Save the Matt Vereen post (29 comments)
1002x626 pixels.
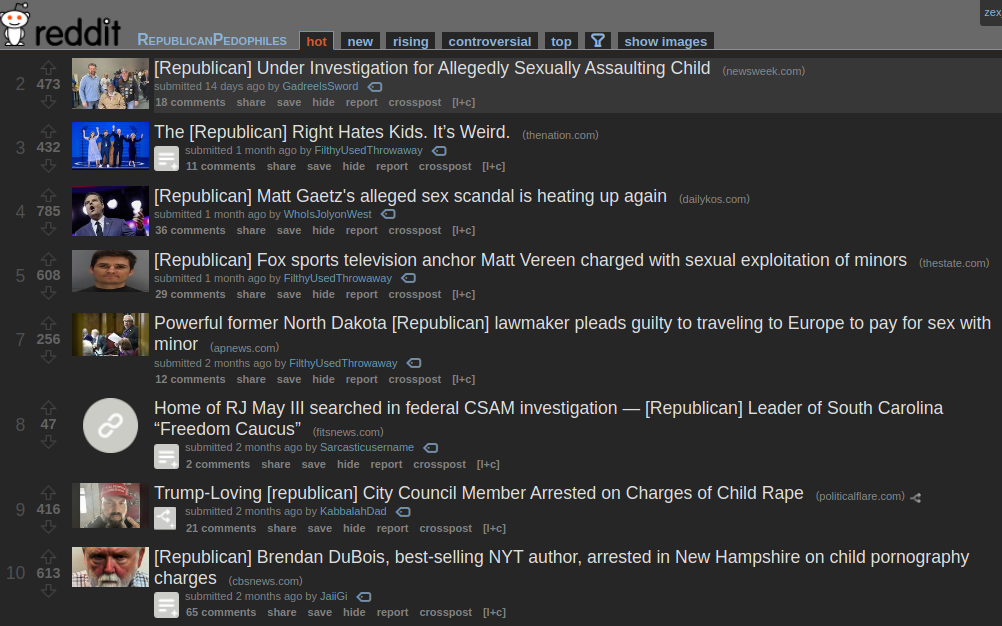click(289, 294)
